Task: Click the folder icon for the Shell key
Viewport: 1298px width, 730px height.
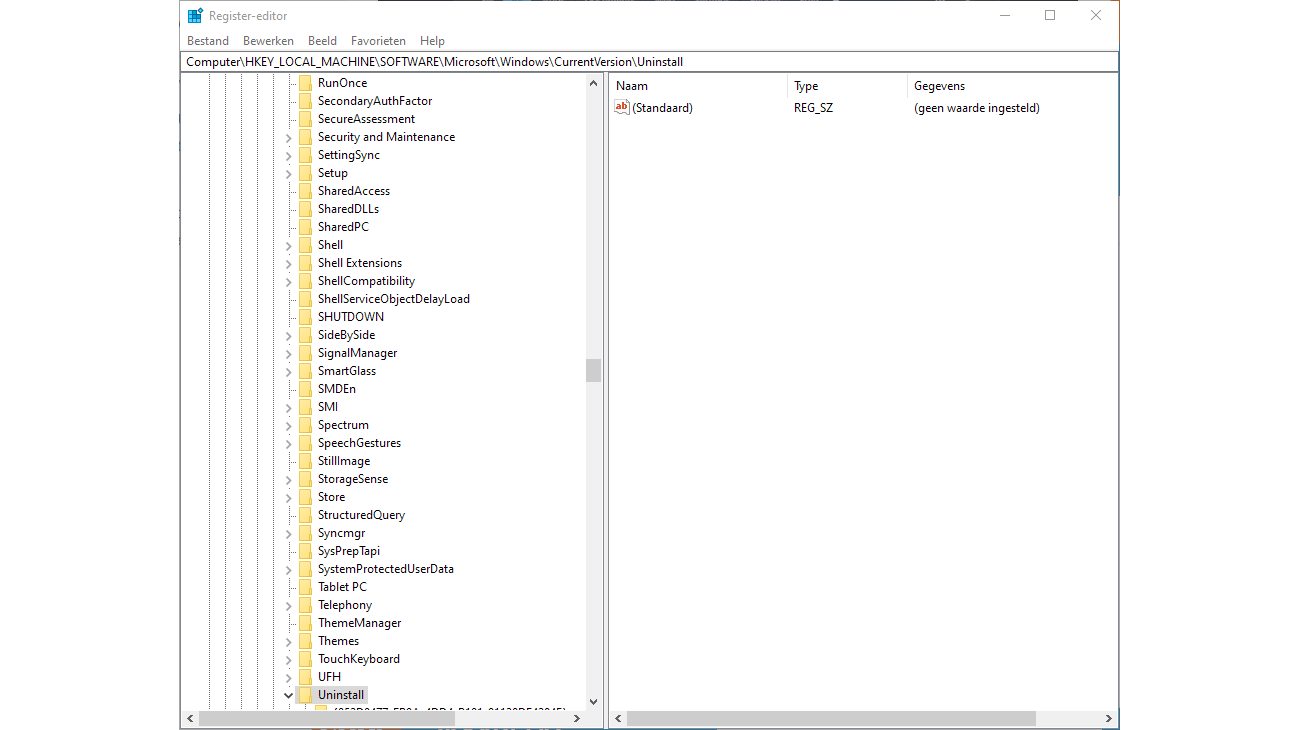Action: click(306, 245)
